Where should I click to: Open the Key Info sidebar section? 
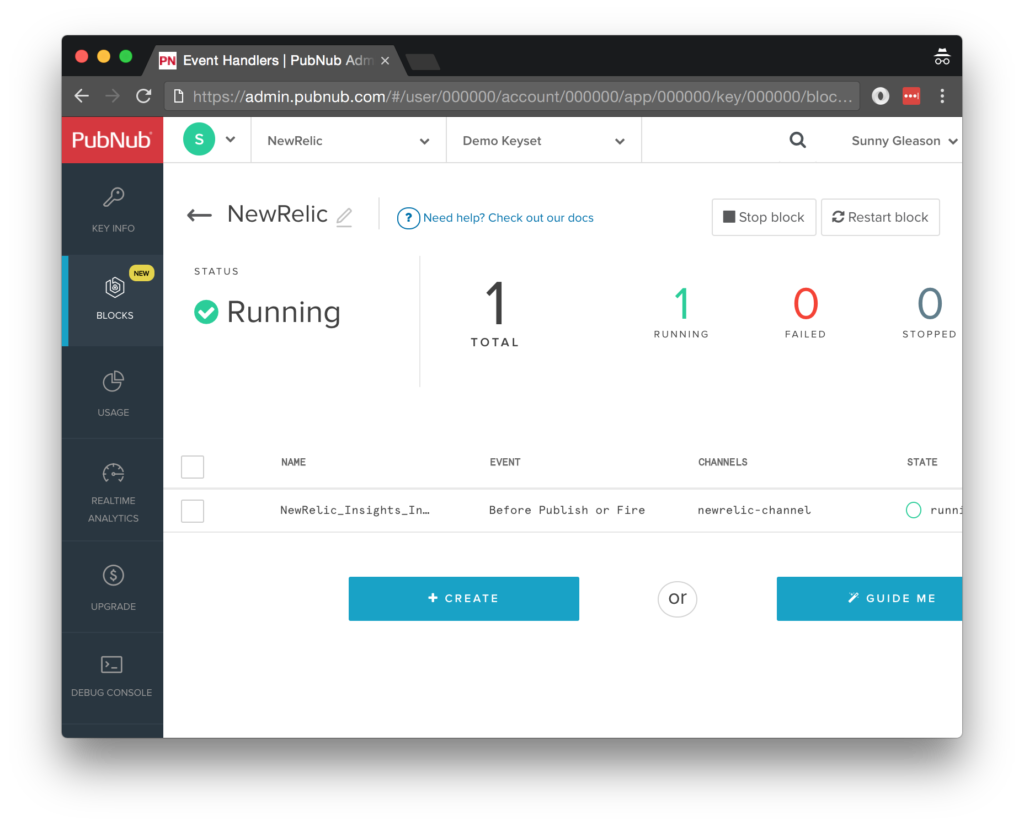[112, 209]
